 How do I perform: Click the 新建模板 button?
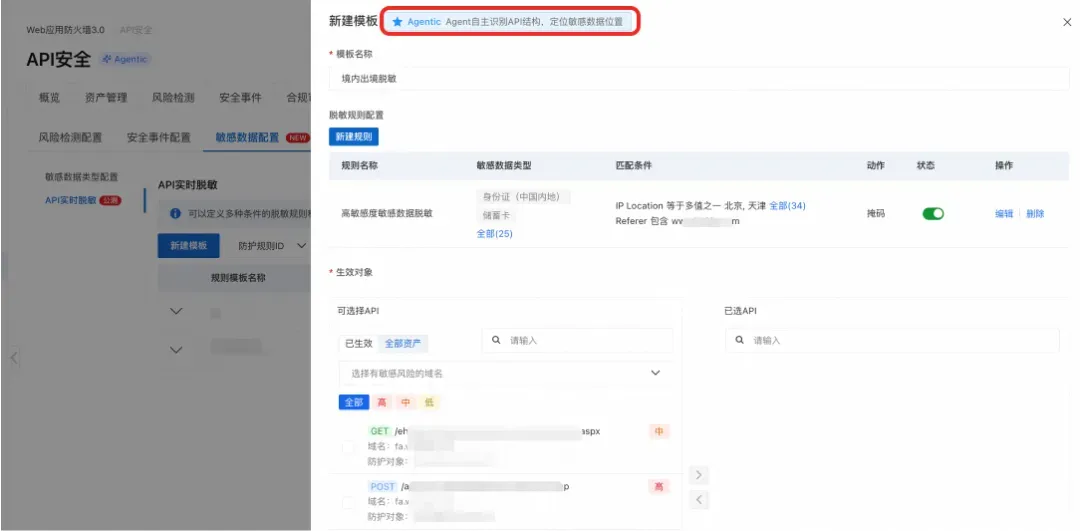(x=189, y=245)
